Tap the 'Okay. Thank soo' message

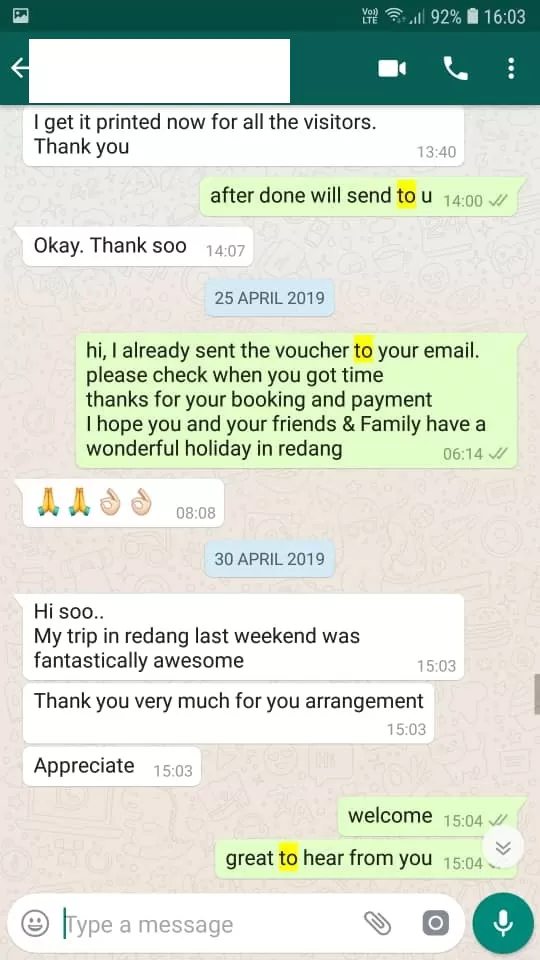click(138, 247)
